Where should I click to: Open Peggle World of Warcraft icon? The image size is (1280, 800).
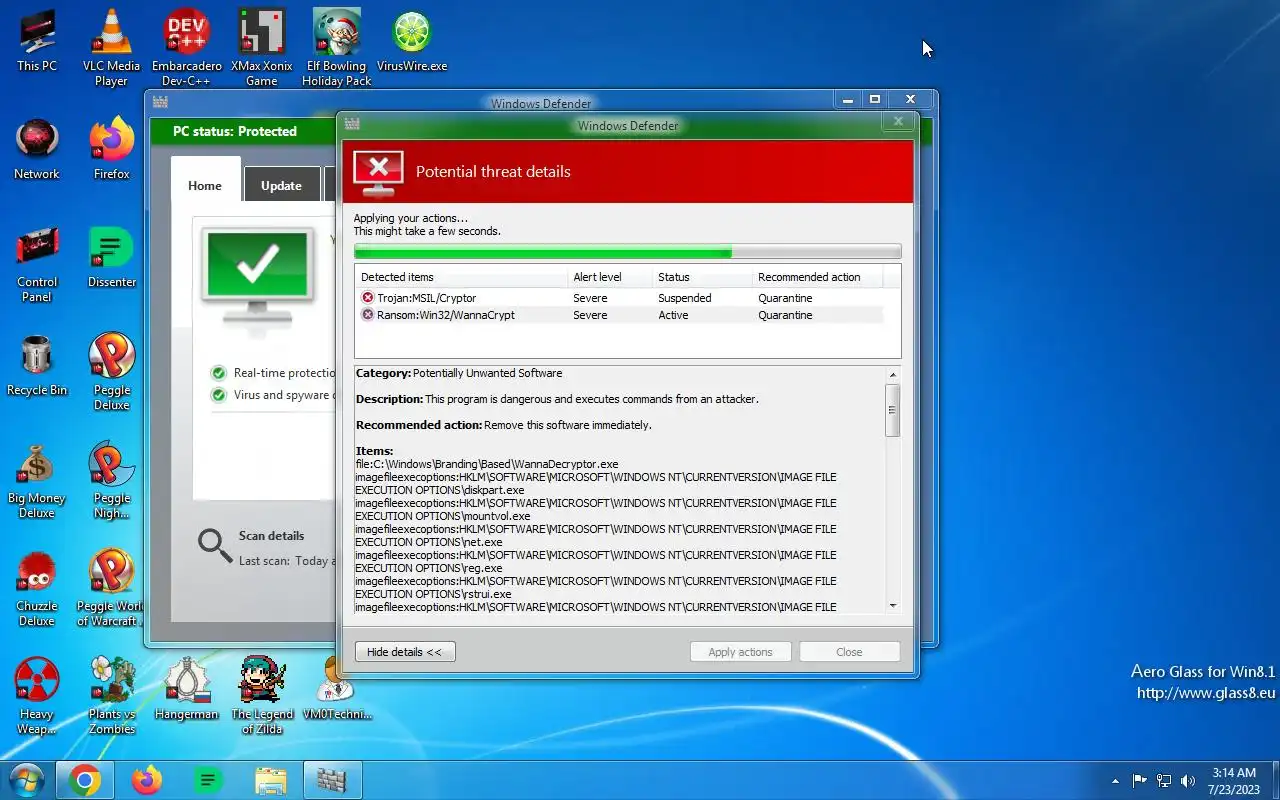click(x=112, y=588)
